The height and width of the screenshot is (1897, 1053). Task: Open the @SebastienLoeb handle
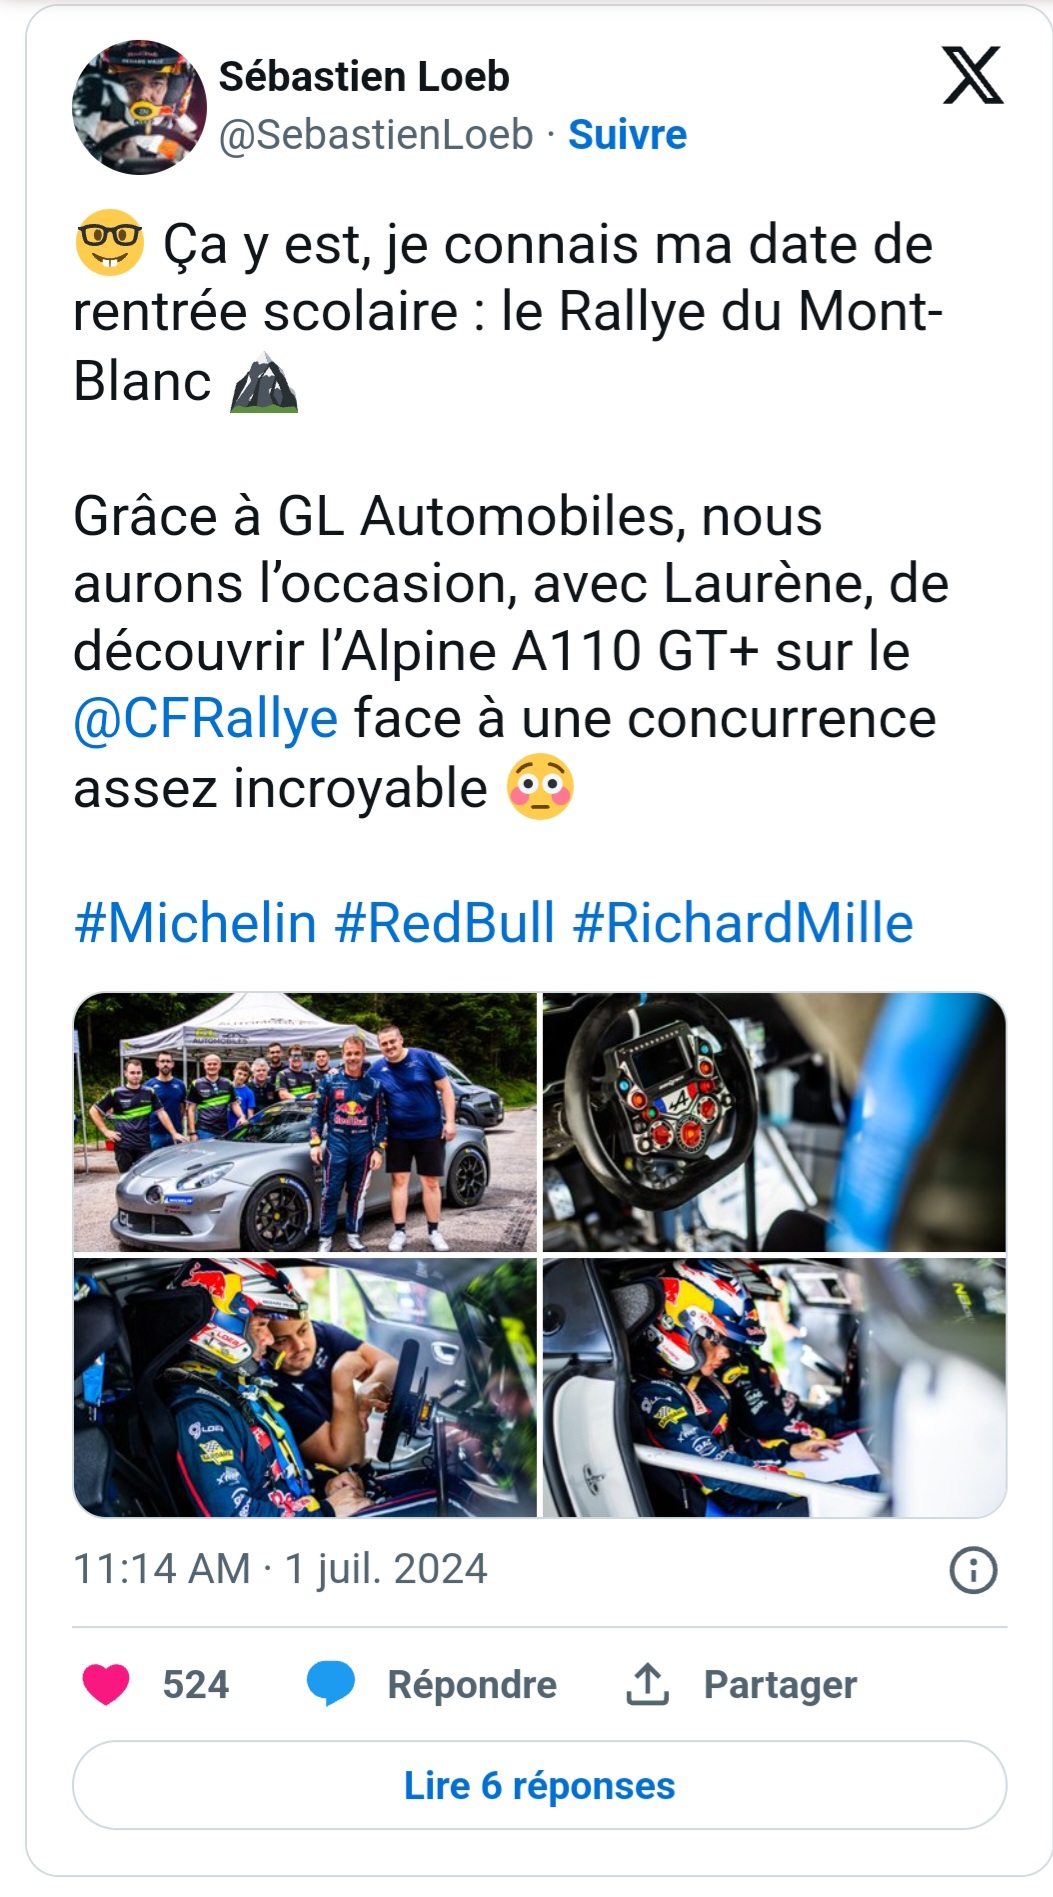pos(376,135)
